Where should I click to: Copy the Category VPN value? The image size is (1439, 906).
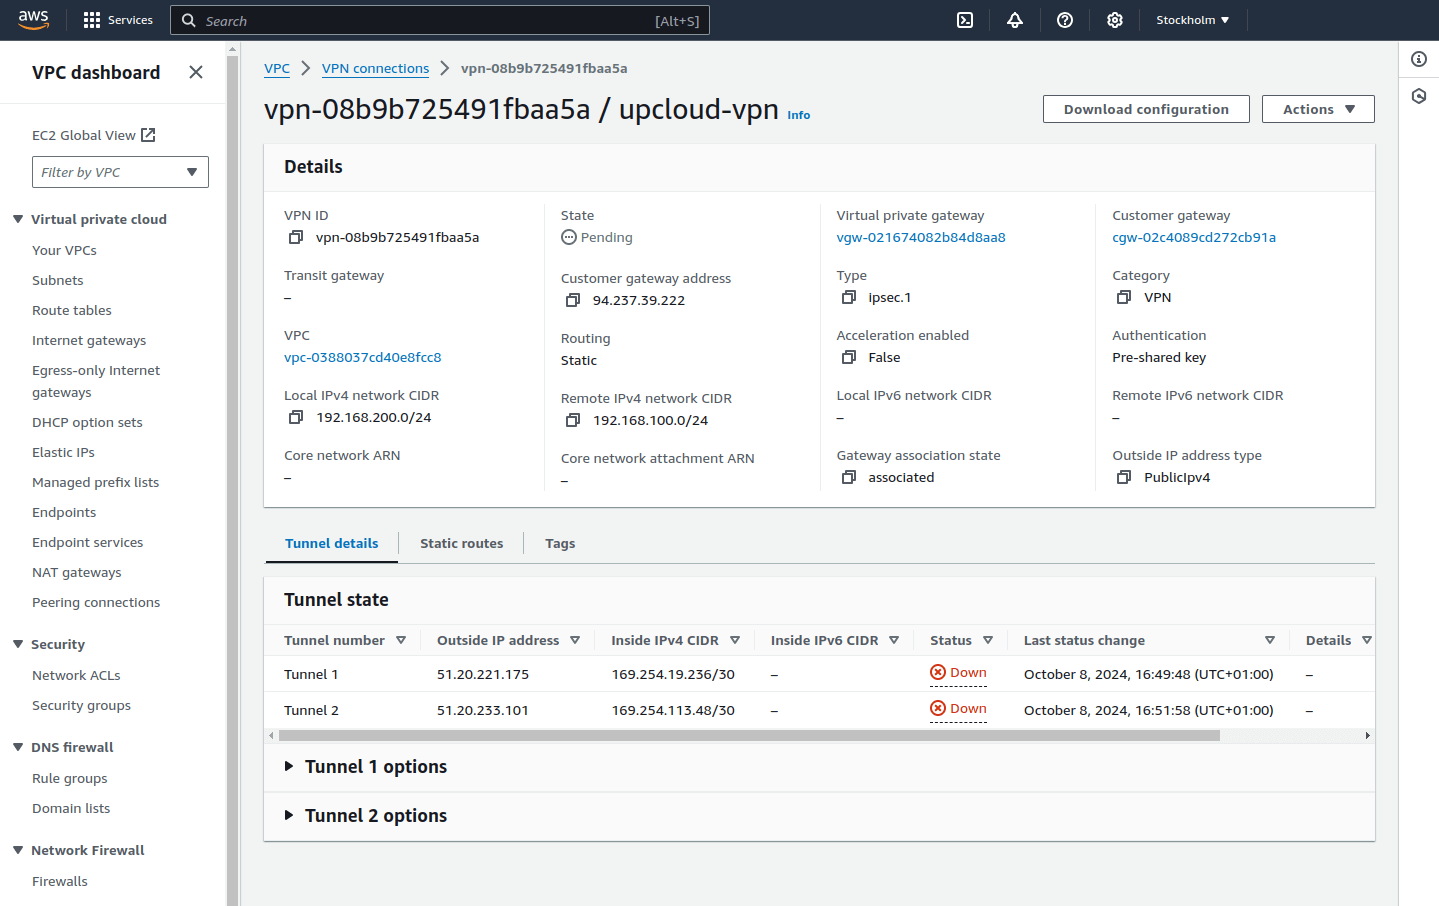pos(1124,297)
